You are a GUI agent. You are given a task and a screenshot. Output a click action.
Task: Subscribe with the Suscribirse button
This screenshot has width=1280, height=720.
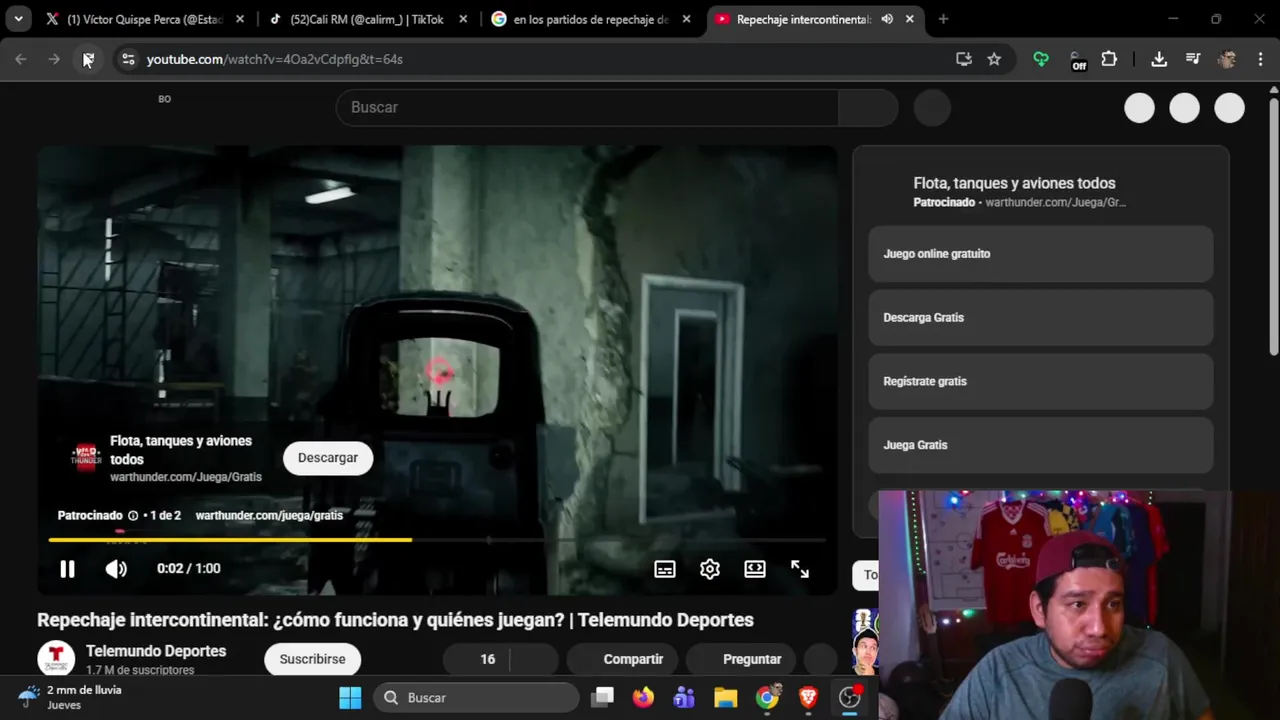pyautogui.click(x=312, y=659)
